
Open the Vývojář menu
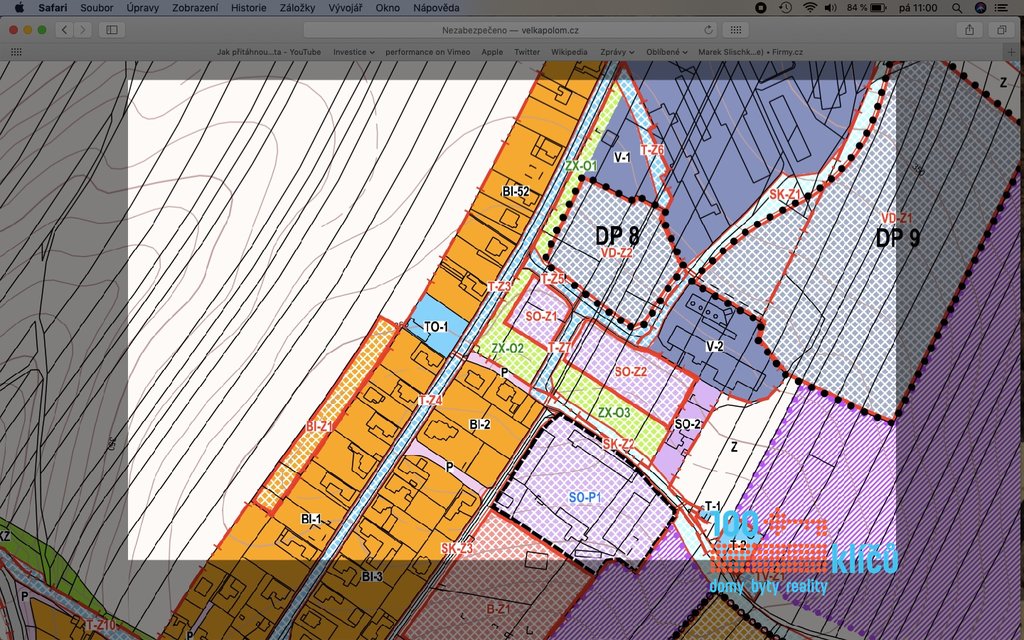pos(345,8)
